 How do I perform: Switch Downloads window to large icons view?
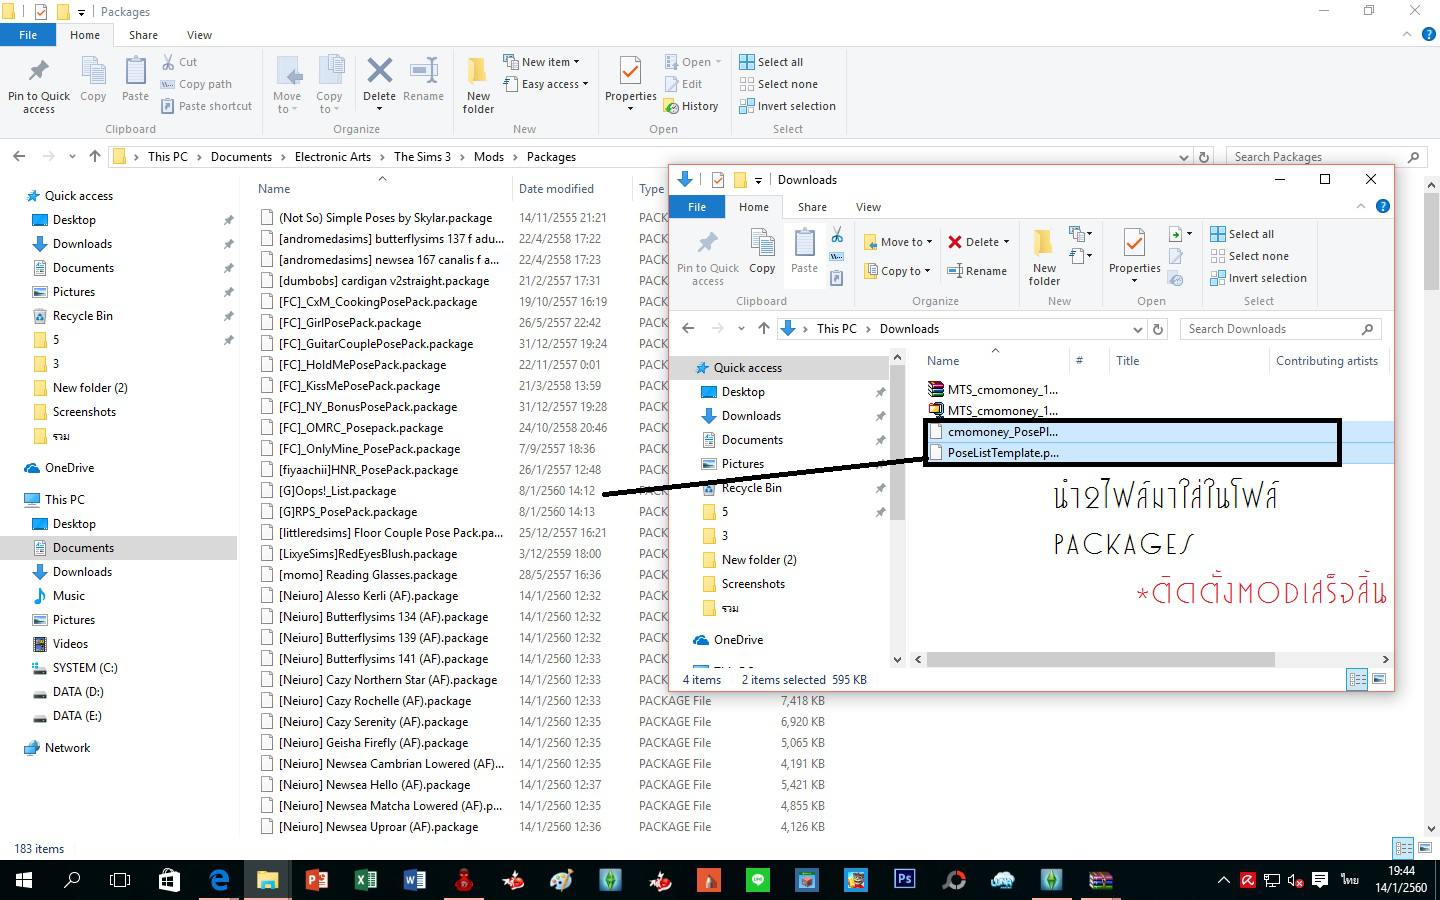[x=1379, y=679]
